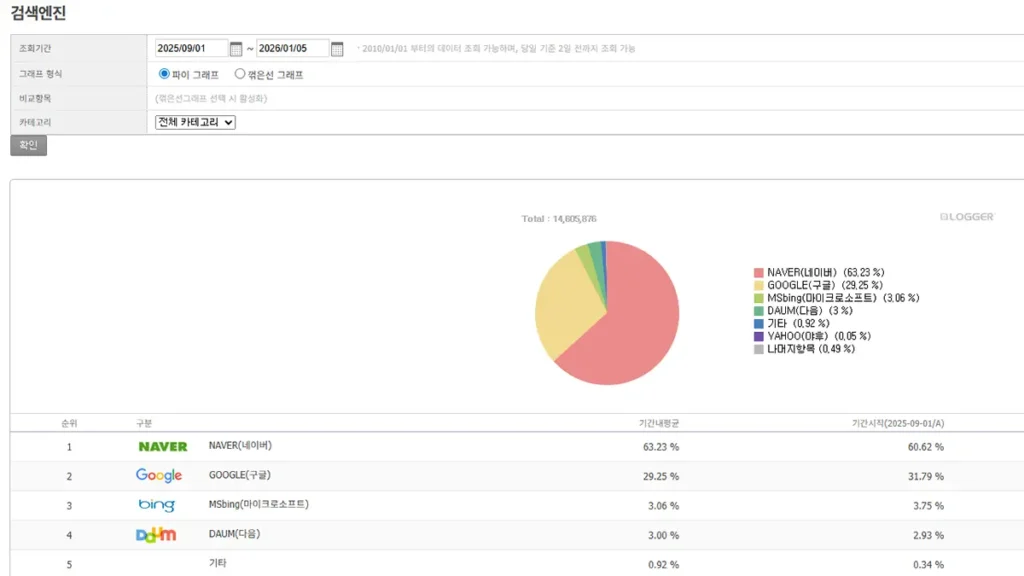Open the start date calendar picker

tap(236, 47)
